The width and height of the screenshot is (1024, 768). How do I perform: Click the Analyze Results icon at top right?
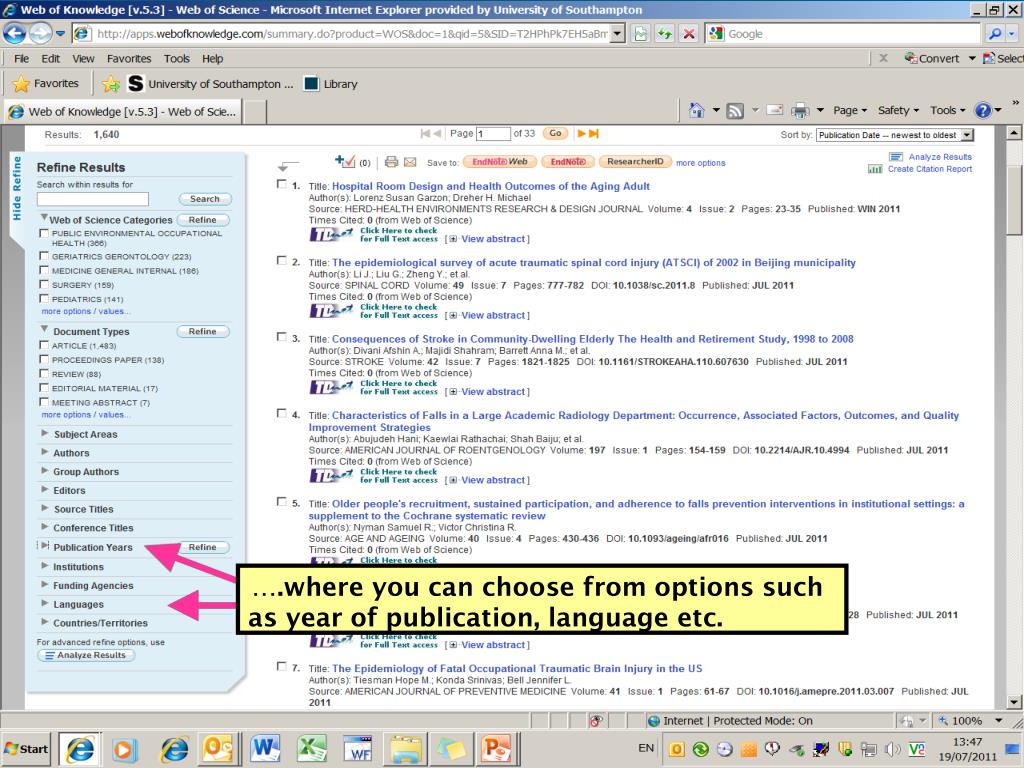[895, 157]
